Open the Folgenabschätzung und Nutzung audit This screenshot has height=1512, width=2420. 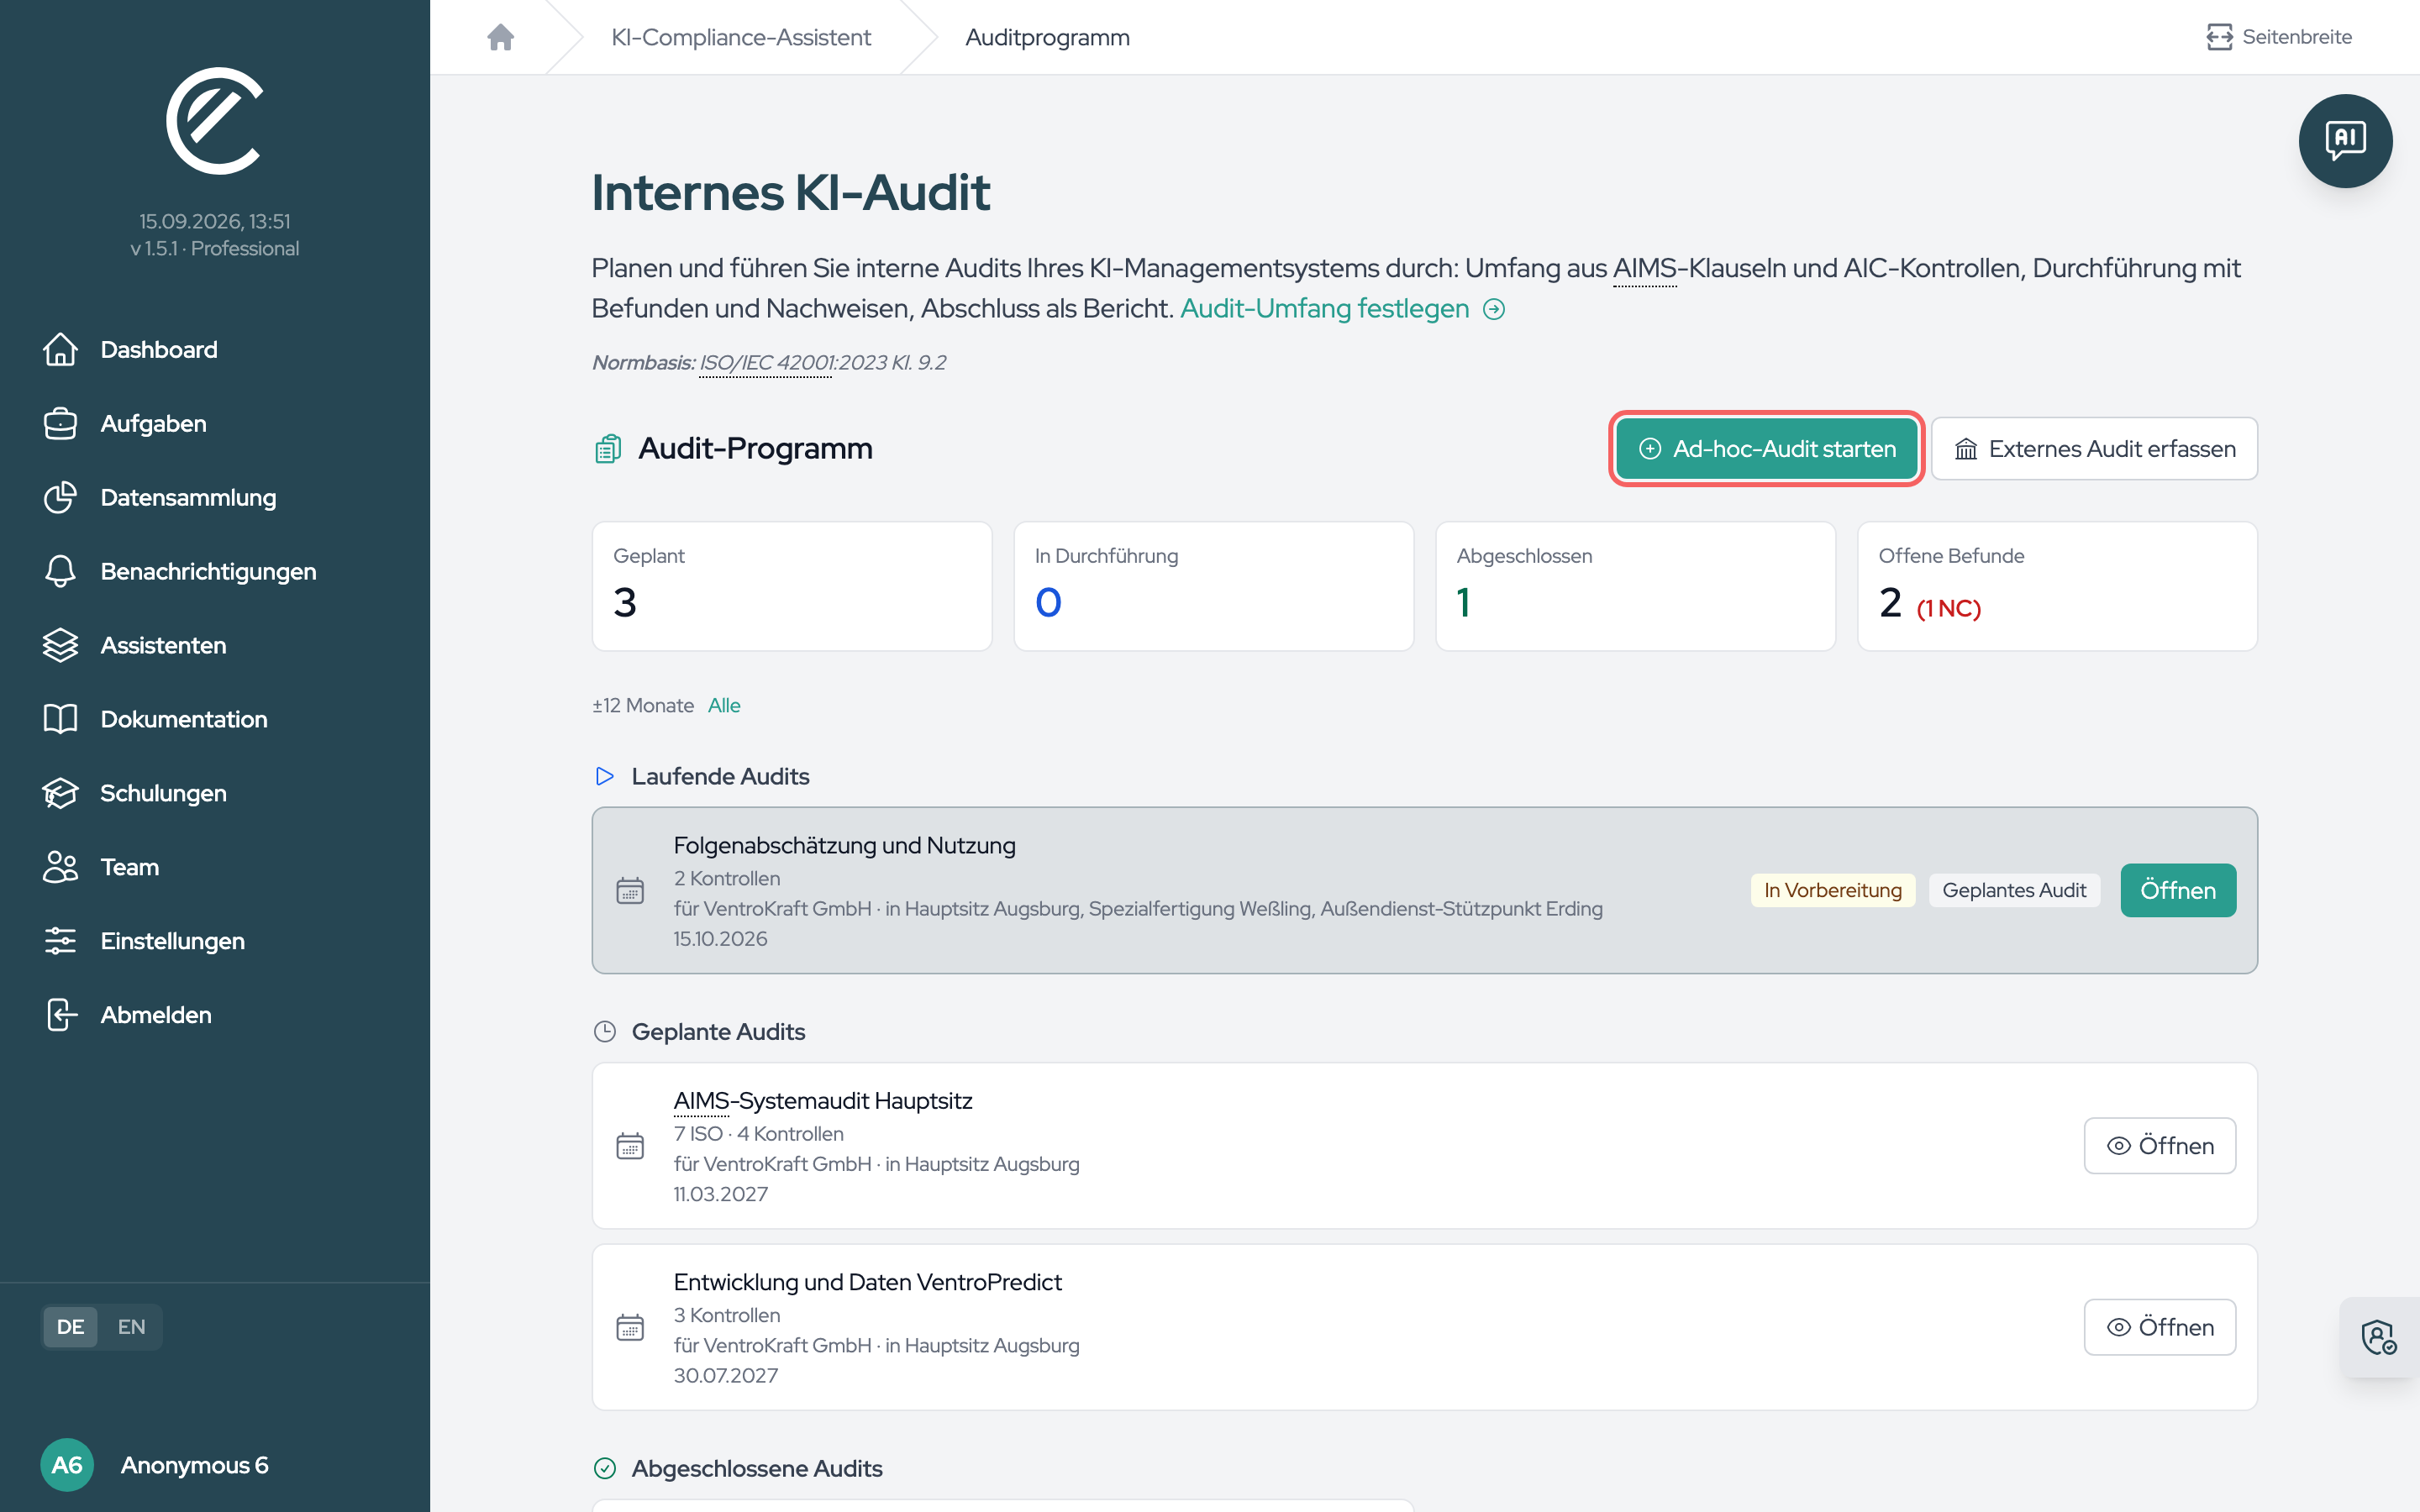2178,890
